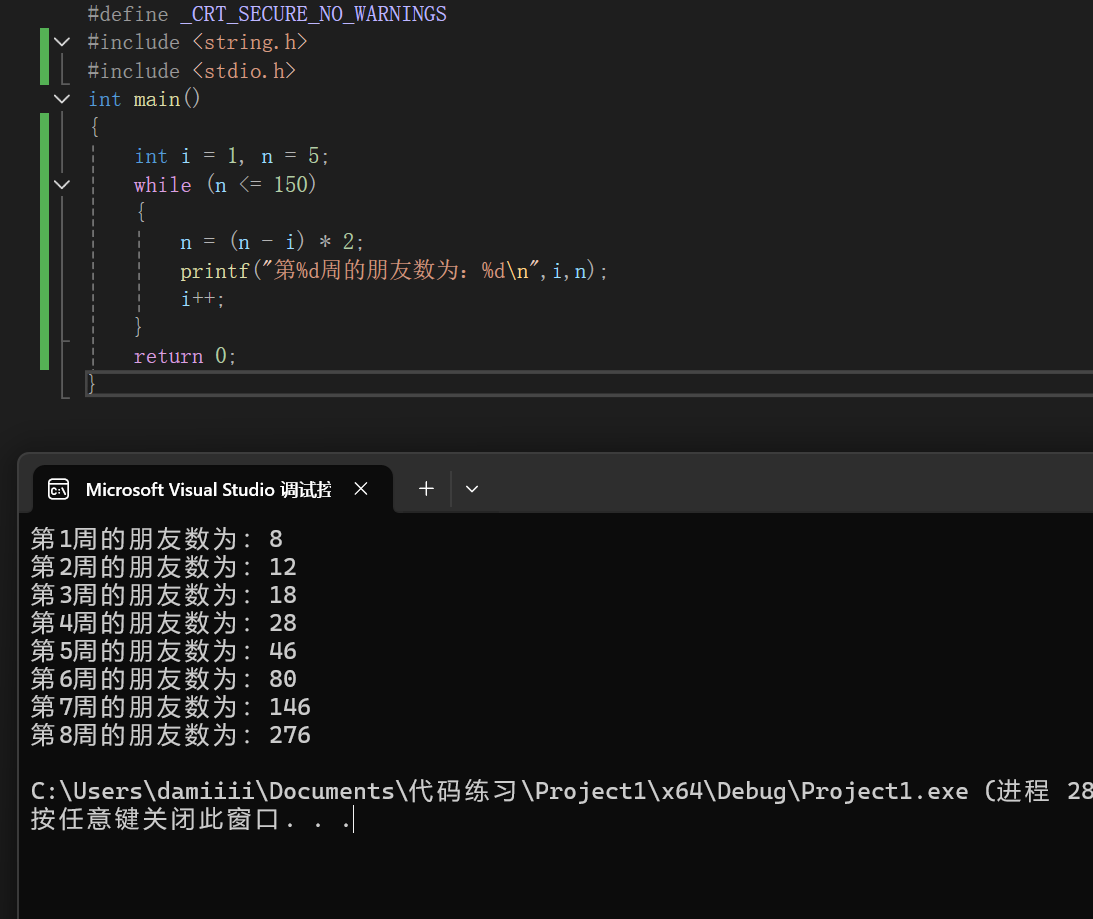Click the 按任意键关闭此窗口 prompt line
Screen dimensions: 1093x919
tap(192, 819)
